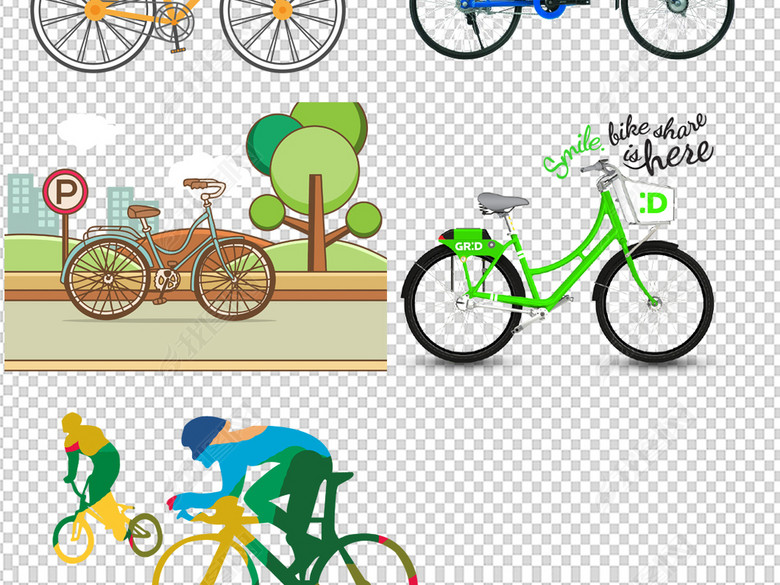This screenshot has height=585, width=780.
Task: Click the front wheel of green bike
Action: point(654,301)
